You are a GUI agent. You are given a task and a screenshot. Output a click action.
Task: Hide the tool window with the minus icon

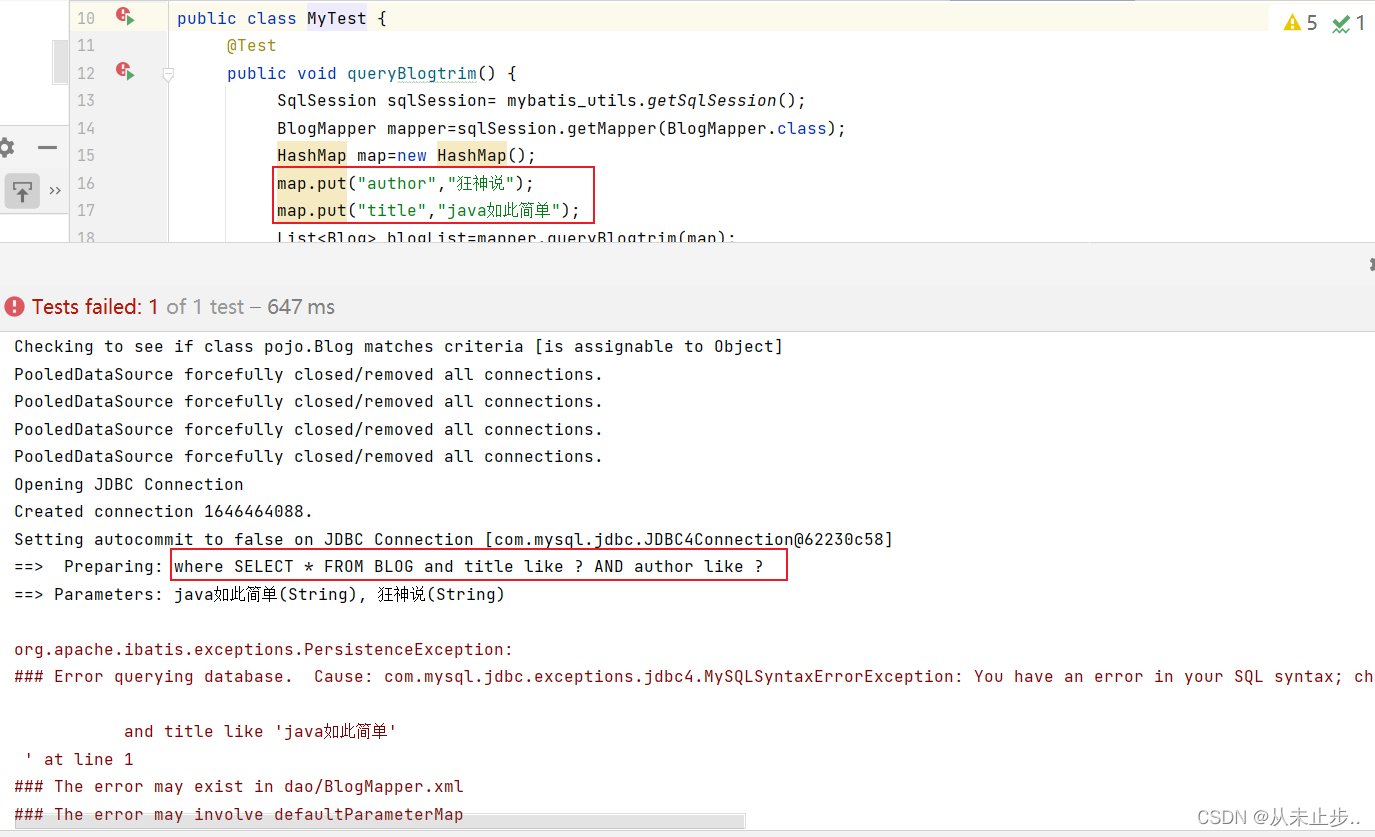(47, 148)
